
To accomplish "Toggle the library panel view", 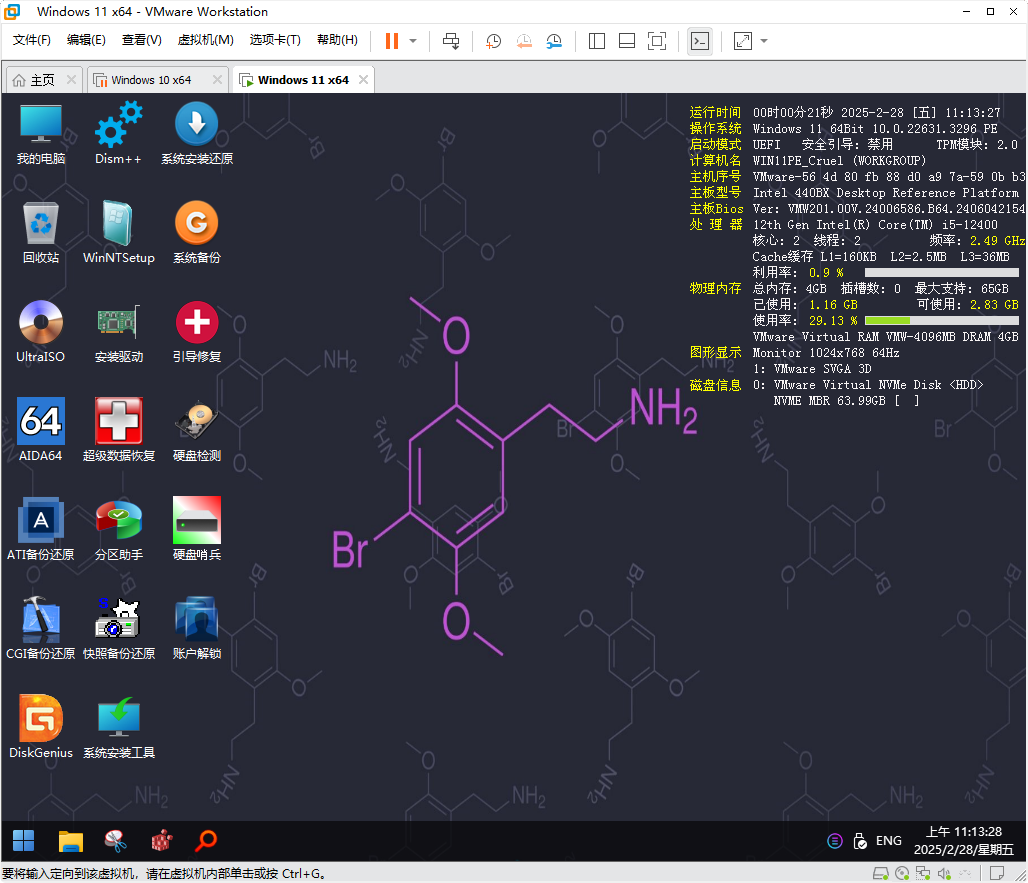I will (596, 41).
